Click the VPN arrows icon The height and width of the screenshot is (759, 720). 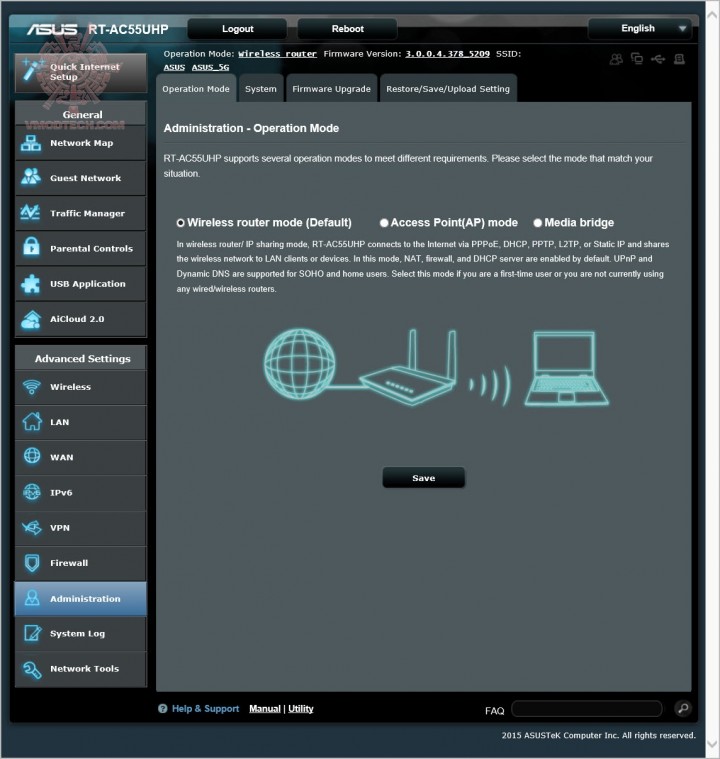click(x=32, y=527)
